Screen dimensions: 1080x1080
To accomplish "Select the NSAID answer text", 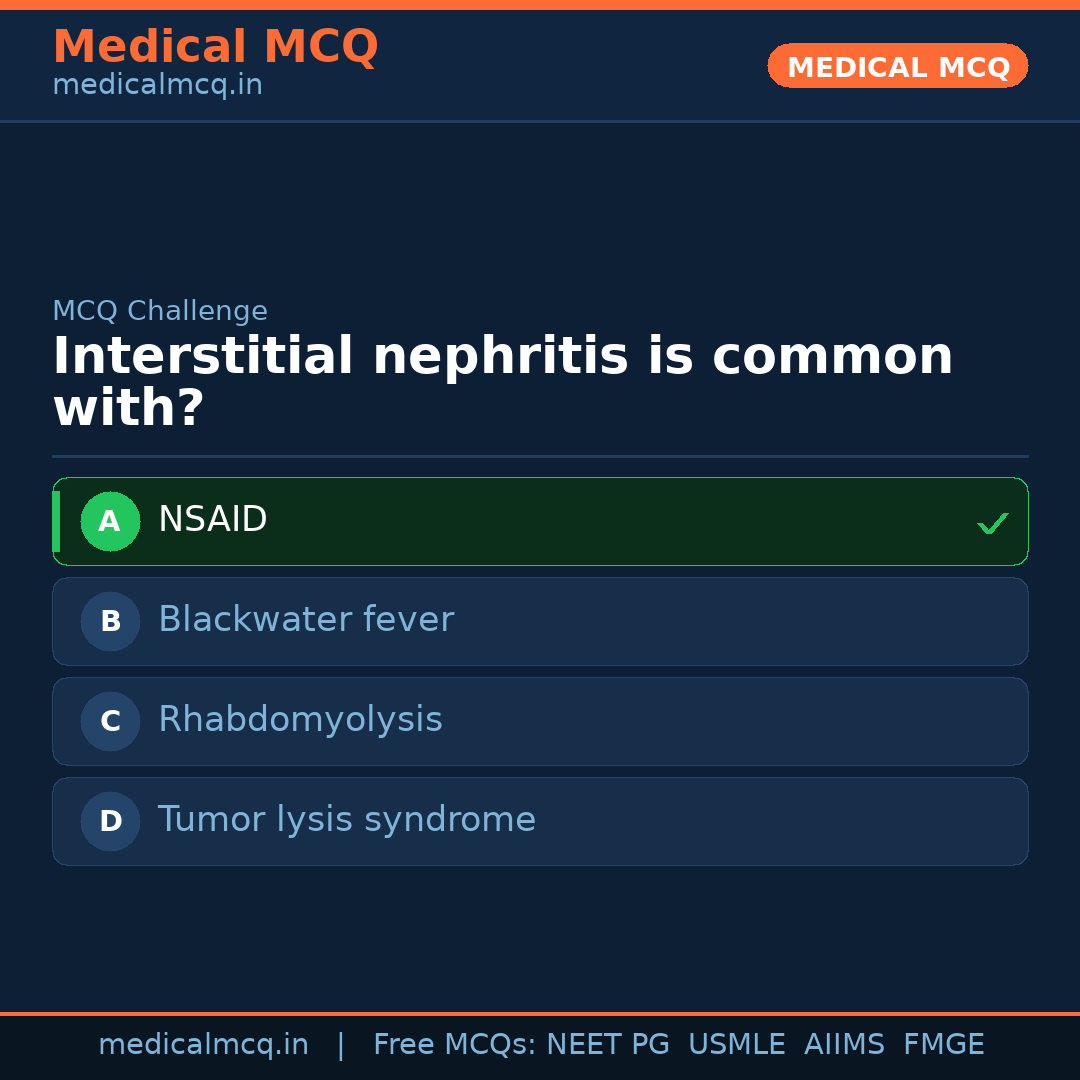I will tap(212, 520).
